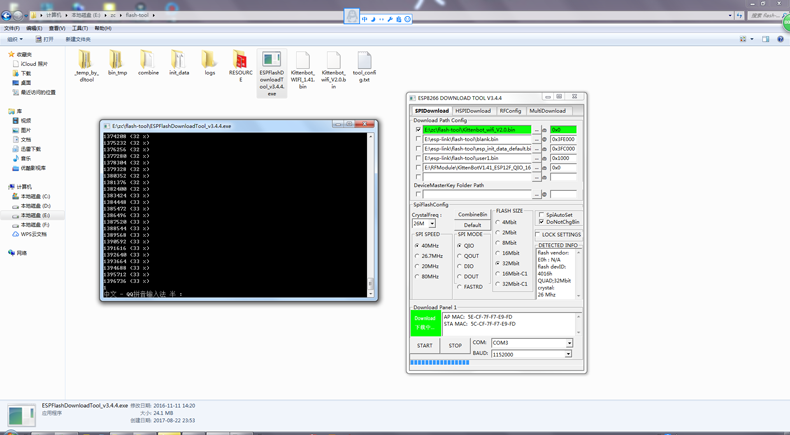The width and height of the screenshot is (790, 435).
Task: Uncheck the Kittenbot_wifi_V2.0.bin path checkbox
Action: [x=418, y=130]
